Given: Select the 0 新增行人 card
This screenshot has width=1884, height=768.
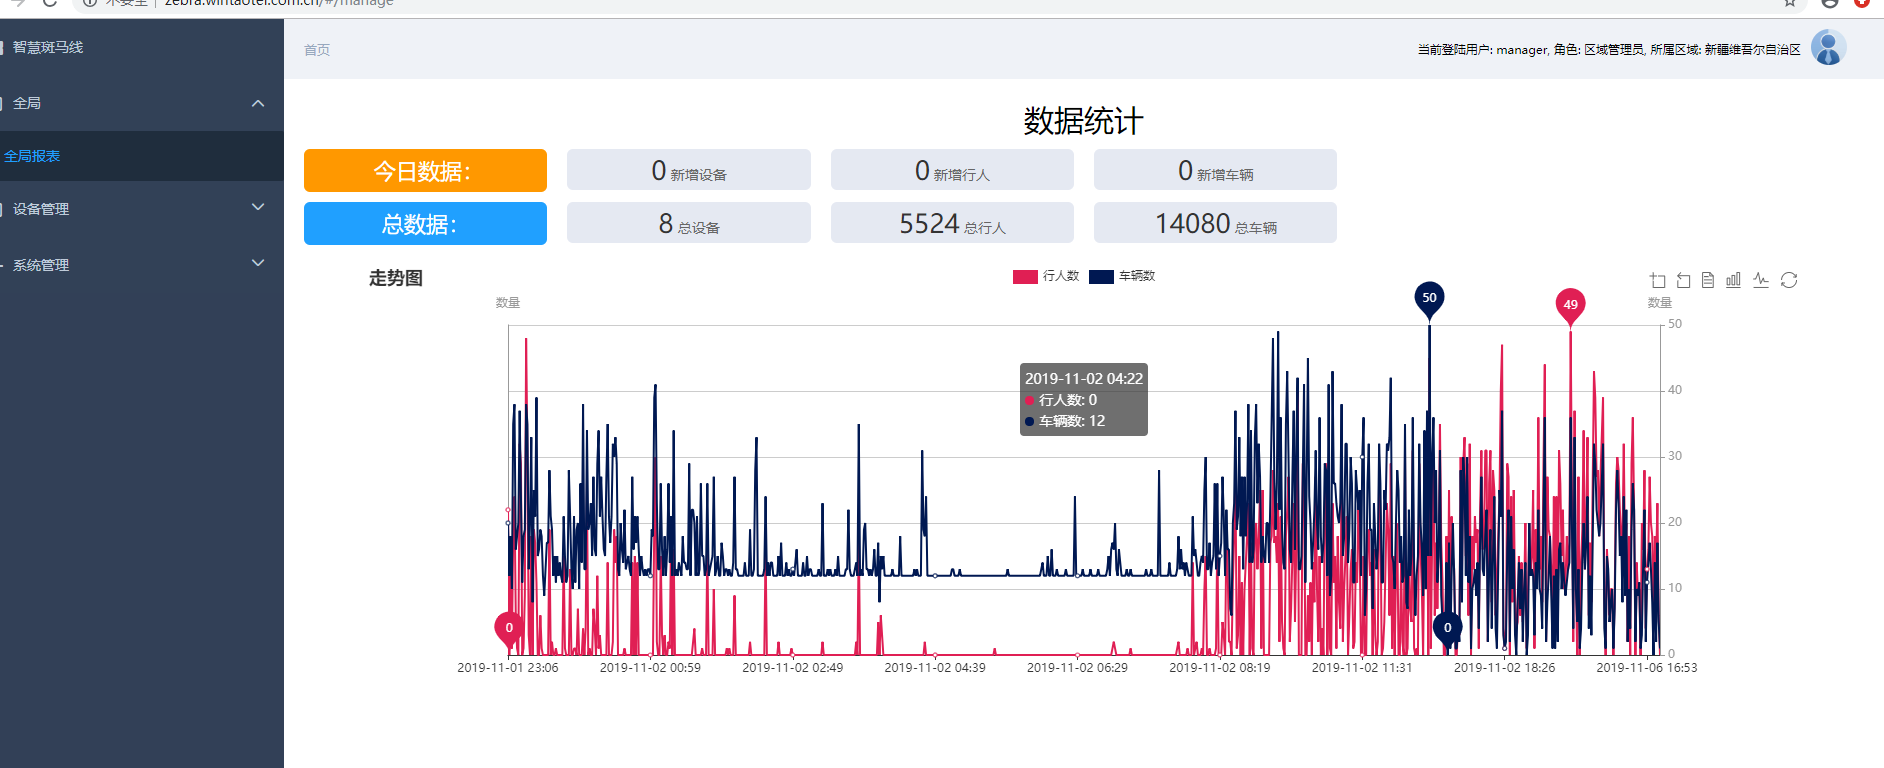Looking at the screenshot, I should pyautogui.click(x=952, y=170).
